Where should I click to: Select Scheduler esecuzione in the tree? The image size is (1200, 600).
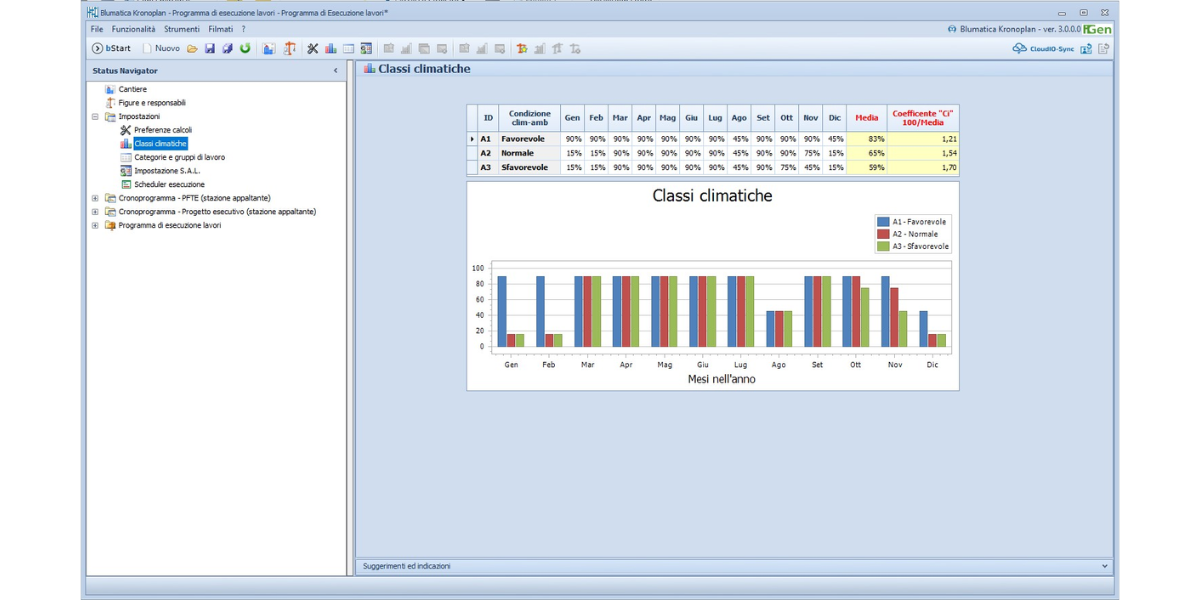coord(169,184)
